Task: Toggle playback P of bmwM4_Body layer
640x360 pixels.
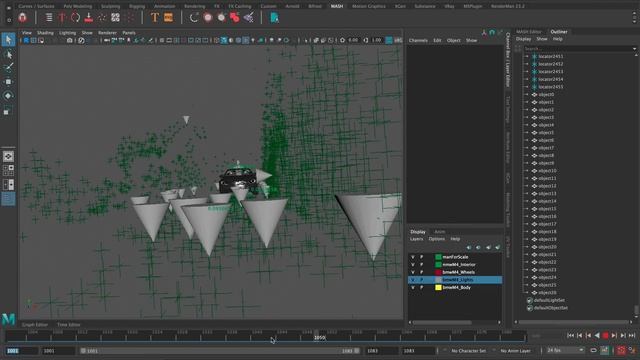Action: 422,287
